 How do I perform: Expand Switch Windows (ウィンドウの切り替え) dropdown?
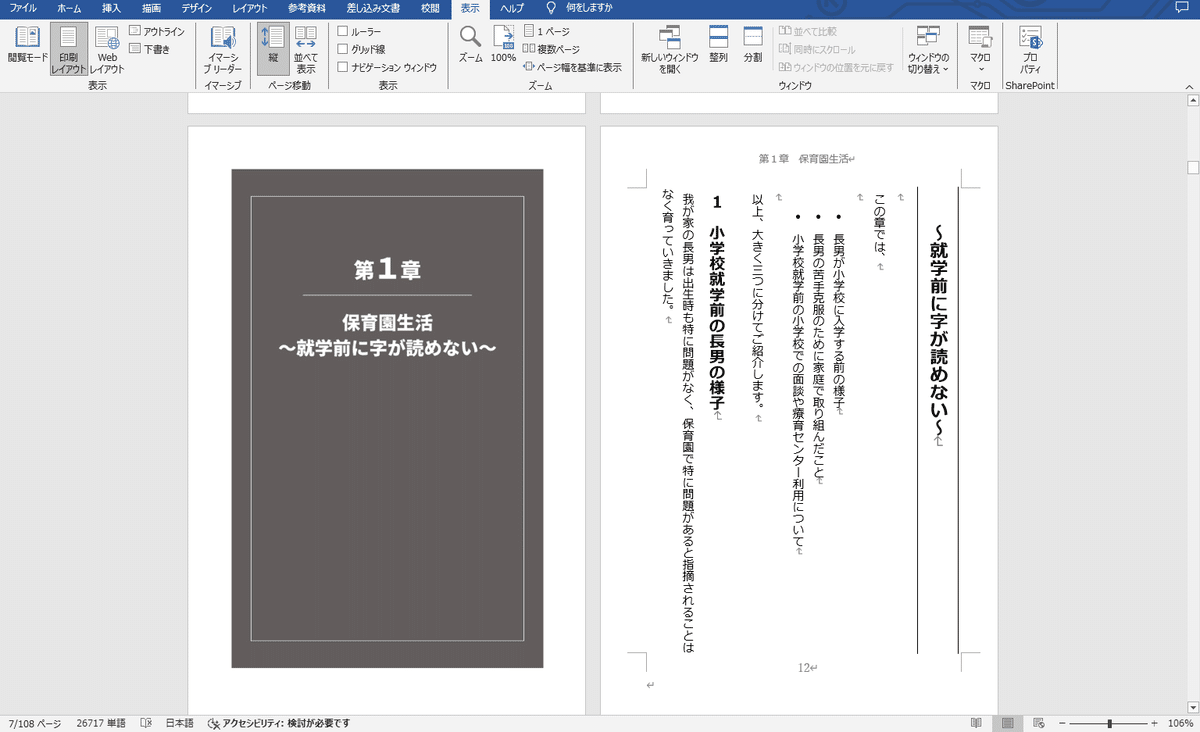tap(928, 50)
